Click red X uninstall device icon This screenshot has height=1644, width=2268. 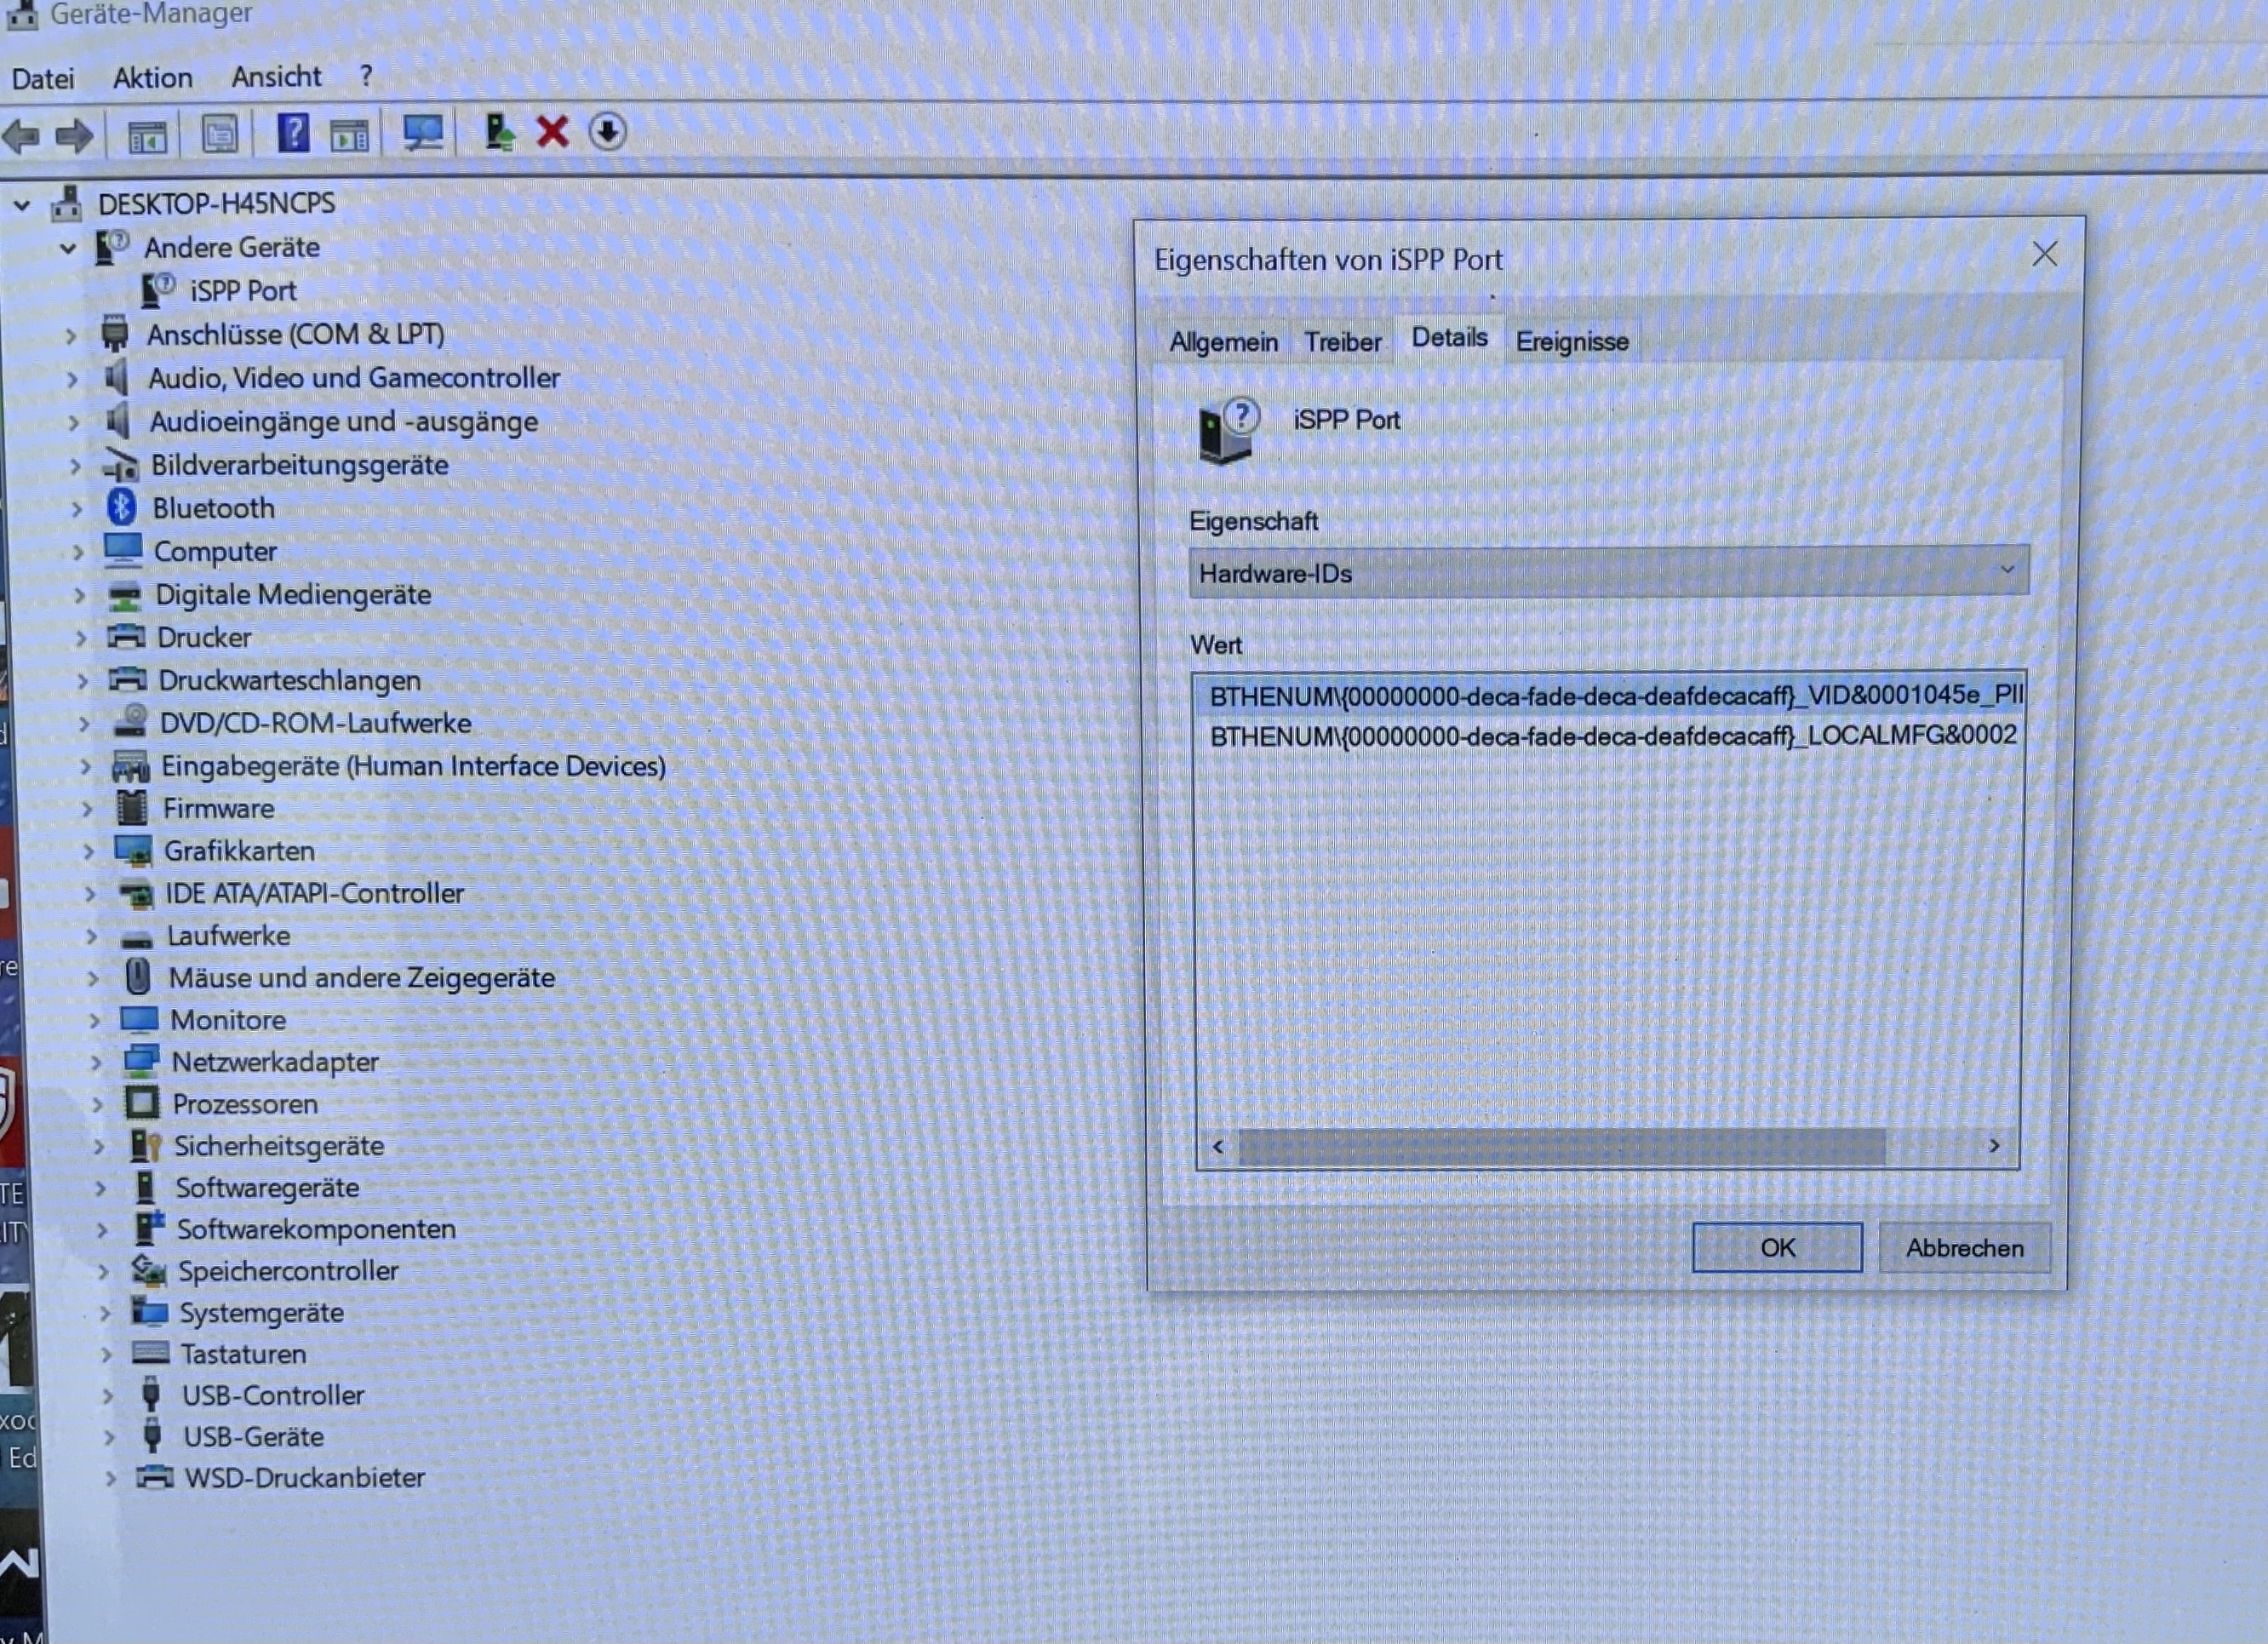552,132
